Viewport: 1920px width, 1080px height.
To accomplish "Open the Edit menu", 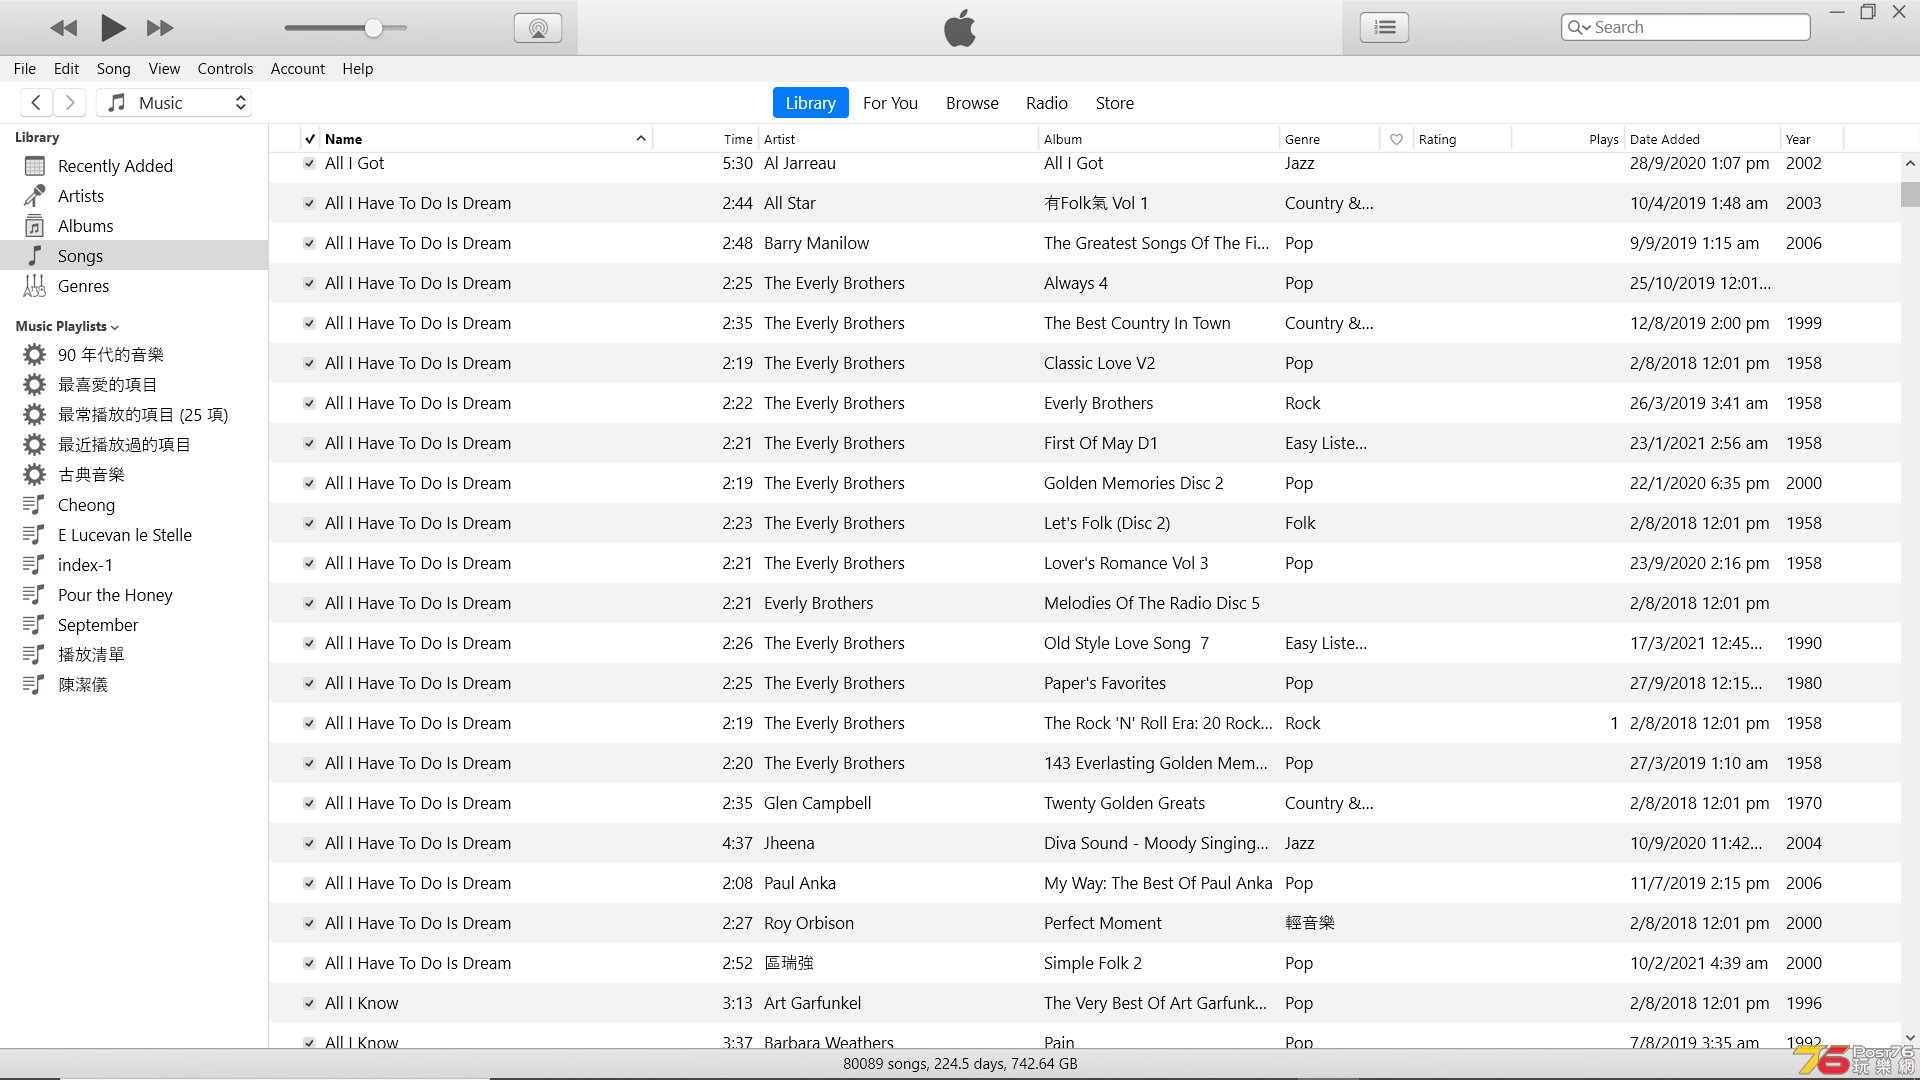I will pyautogui.click(x=66, y=68).
